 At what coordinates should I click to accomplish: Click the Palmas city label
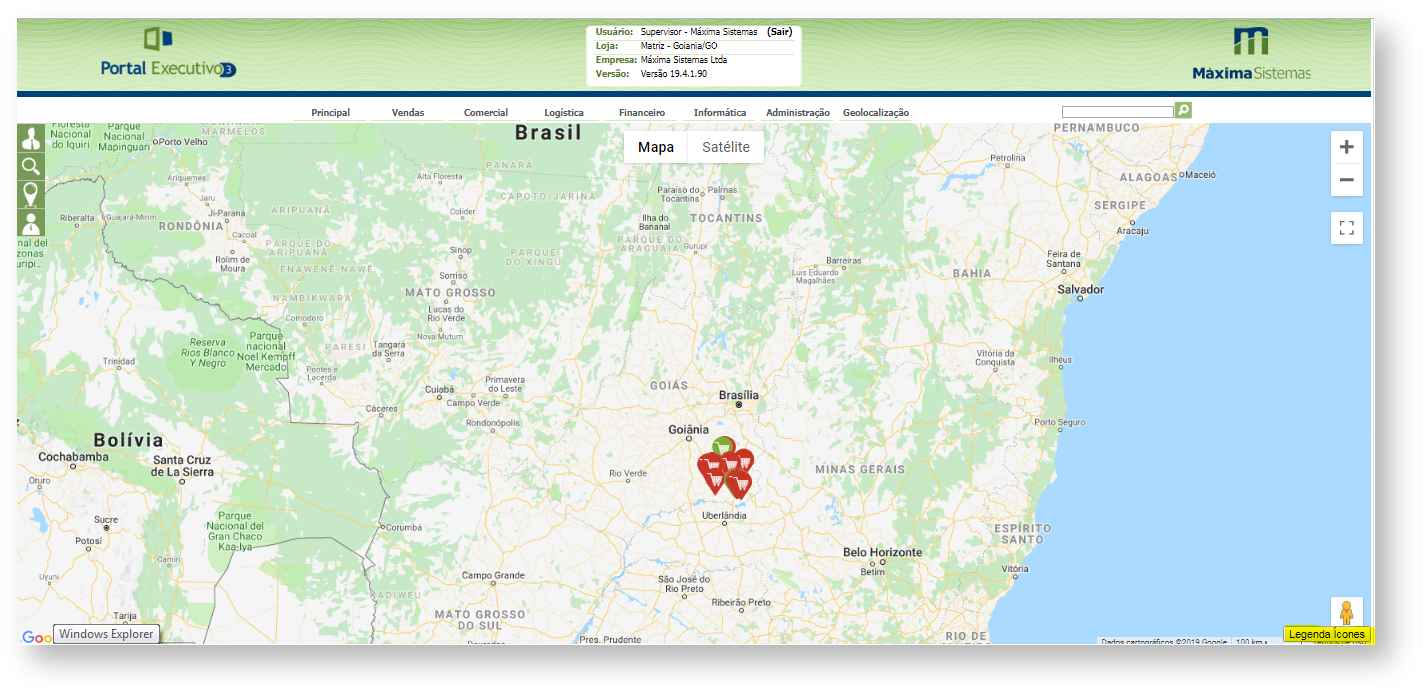coord(722,190)
